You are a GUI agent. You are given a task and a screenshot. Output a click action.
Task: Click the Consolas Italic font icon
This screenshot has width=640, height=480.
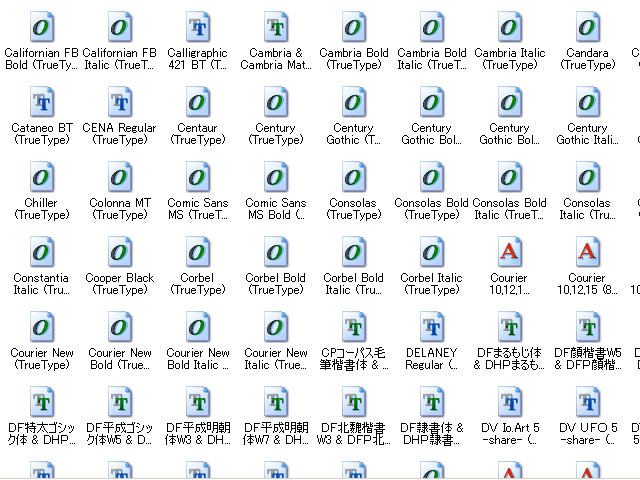pos(587,177)
